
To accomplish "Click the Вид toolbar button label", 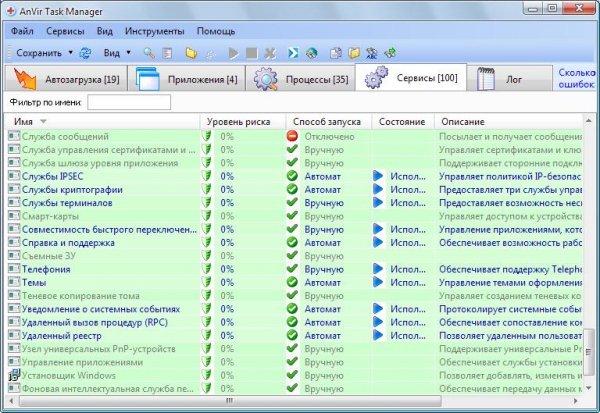I will (x=112, y=53).
